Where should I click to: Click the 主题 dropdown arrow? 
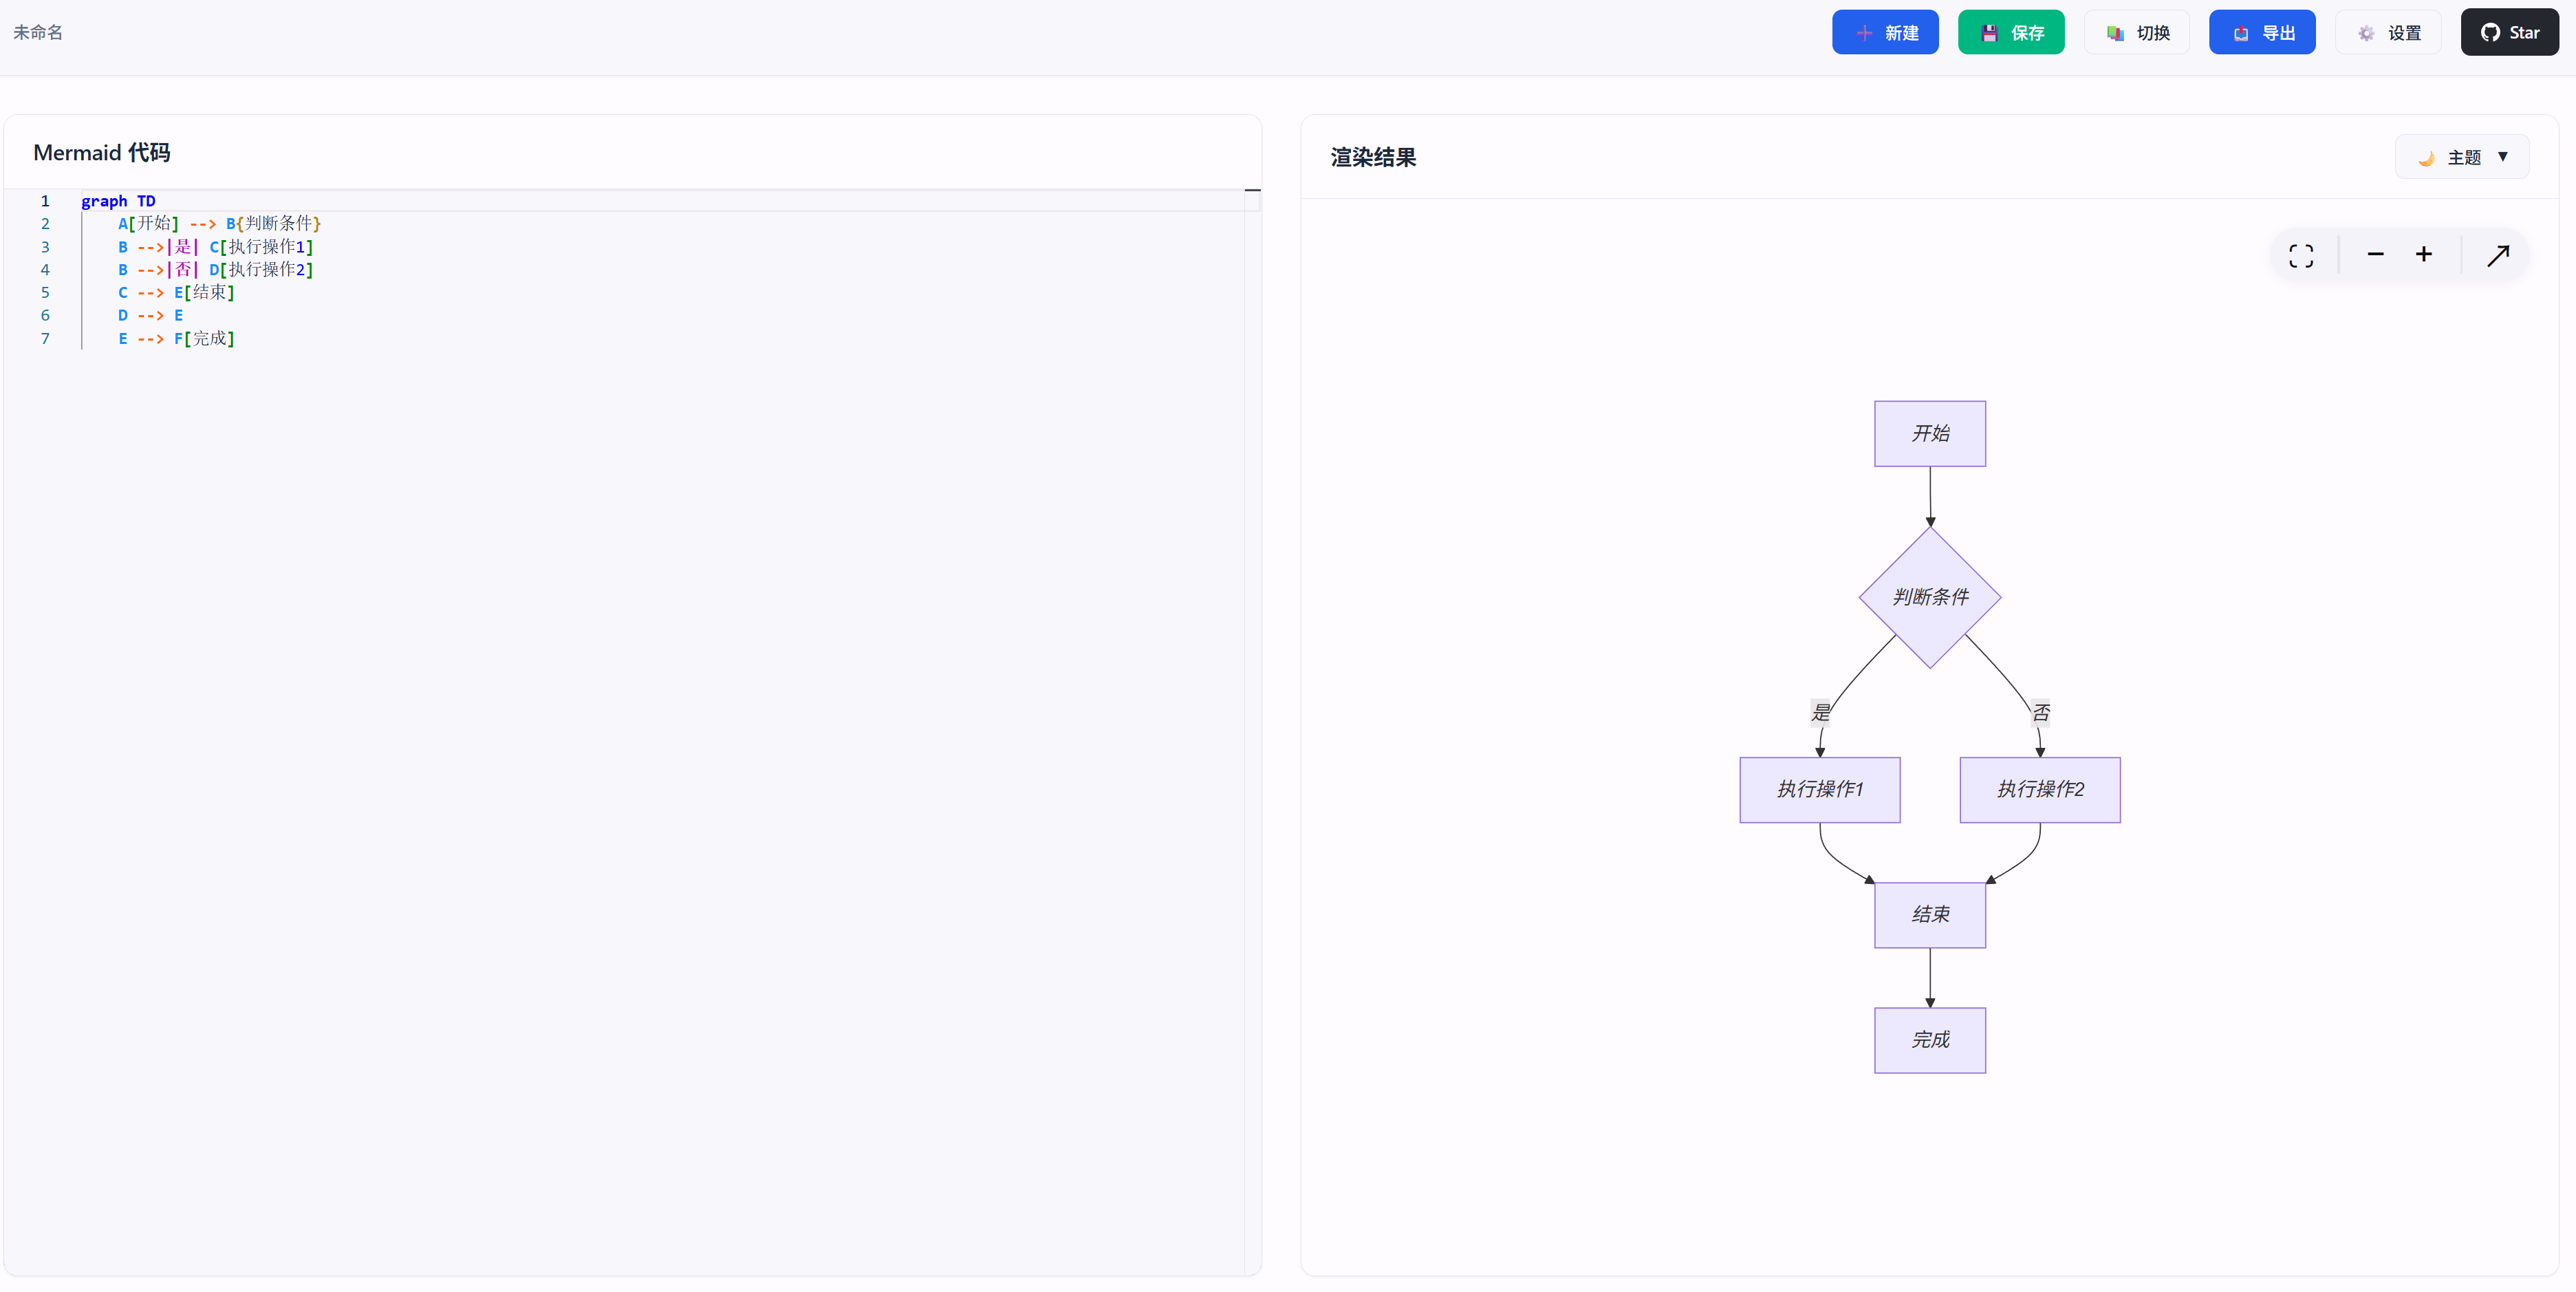(2502, 157)
